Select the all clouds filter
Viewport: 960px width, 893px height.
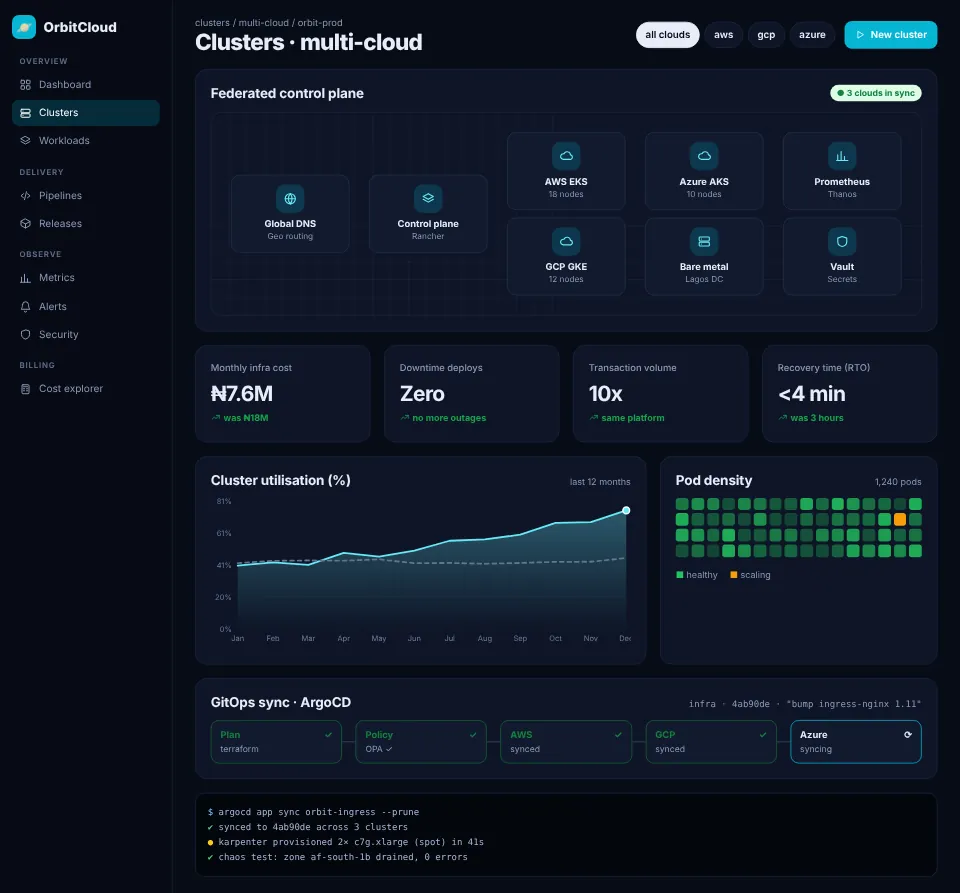coord(667,35)
